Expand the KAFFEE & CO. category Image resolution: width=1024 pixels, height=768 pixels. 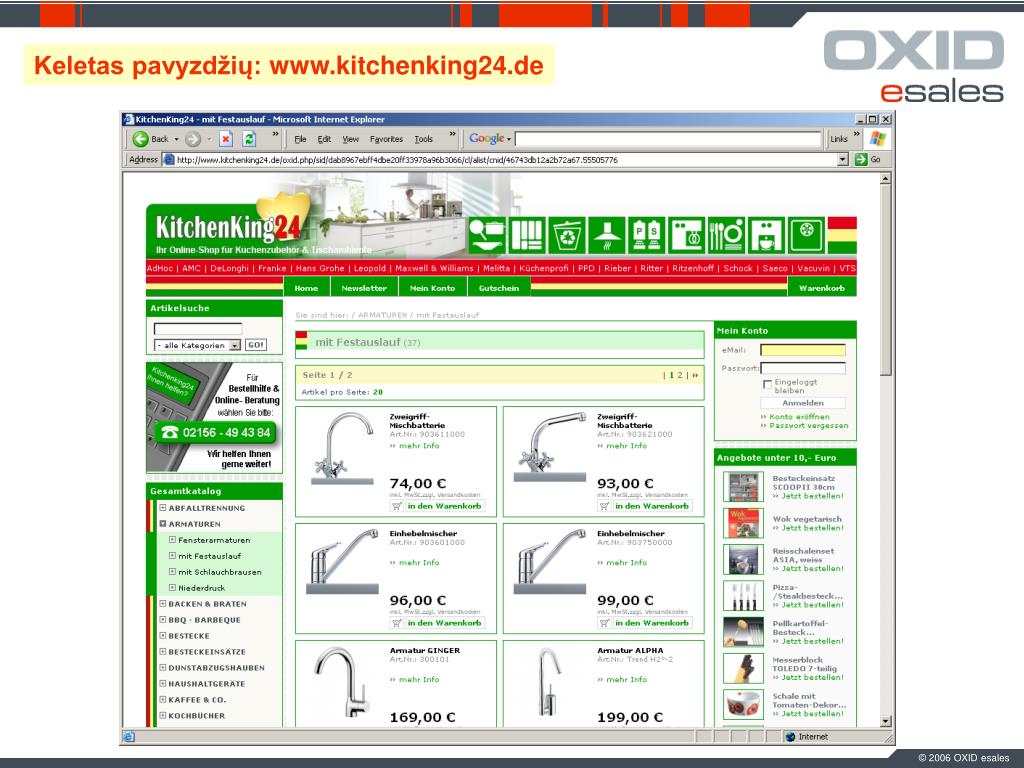click(163, 699)
